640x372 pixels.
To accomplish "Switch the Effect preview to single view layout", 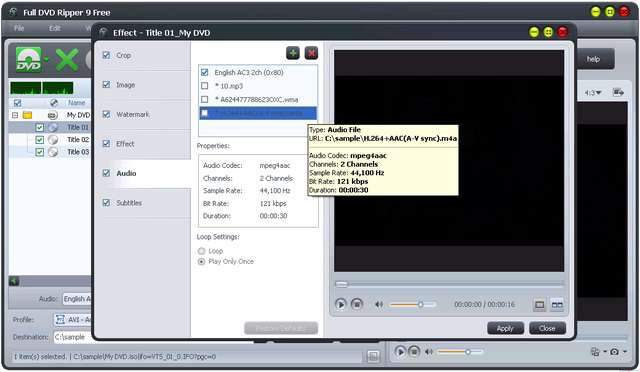I will (x=540, y=305).
